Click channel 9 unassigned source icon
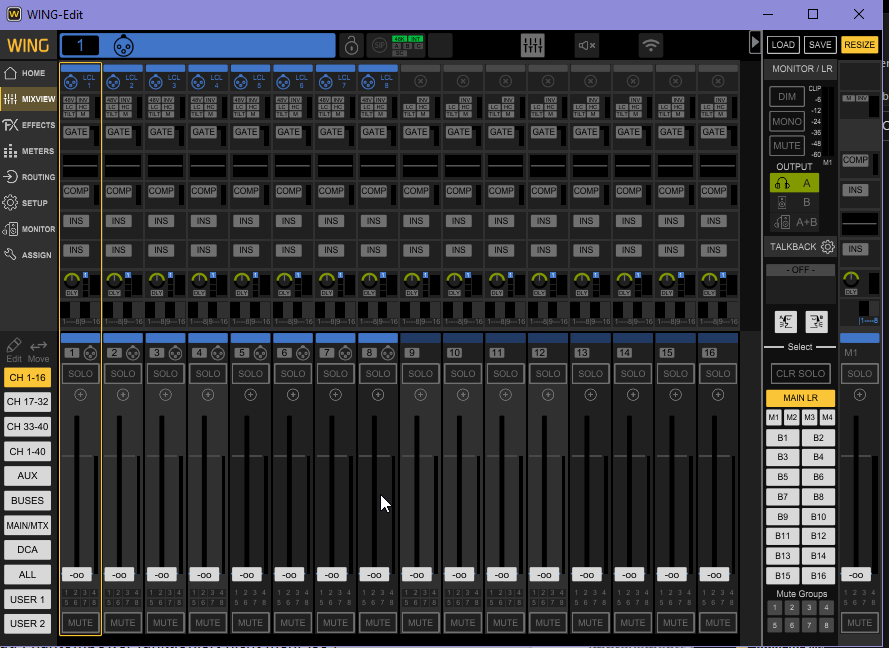The width and height of the screenshot is (889, 648). 420,81
